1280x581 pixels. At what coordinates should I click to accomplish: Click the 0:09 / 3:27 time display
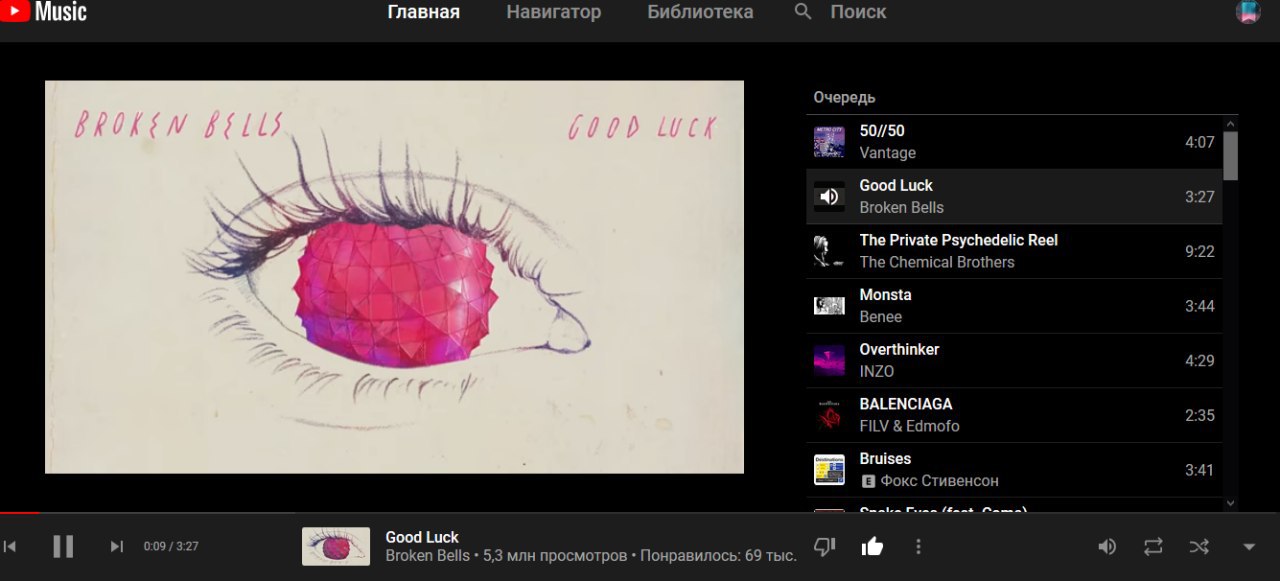point(171,546)
